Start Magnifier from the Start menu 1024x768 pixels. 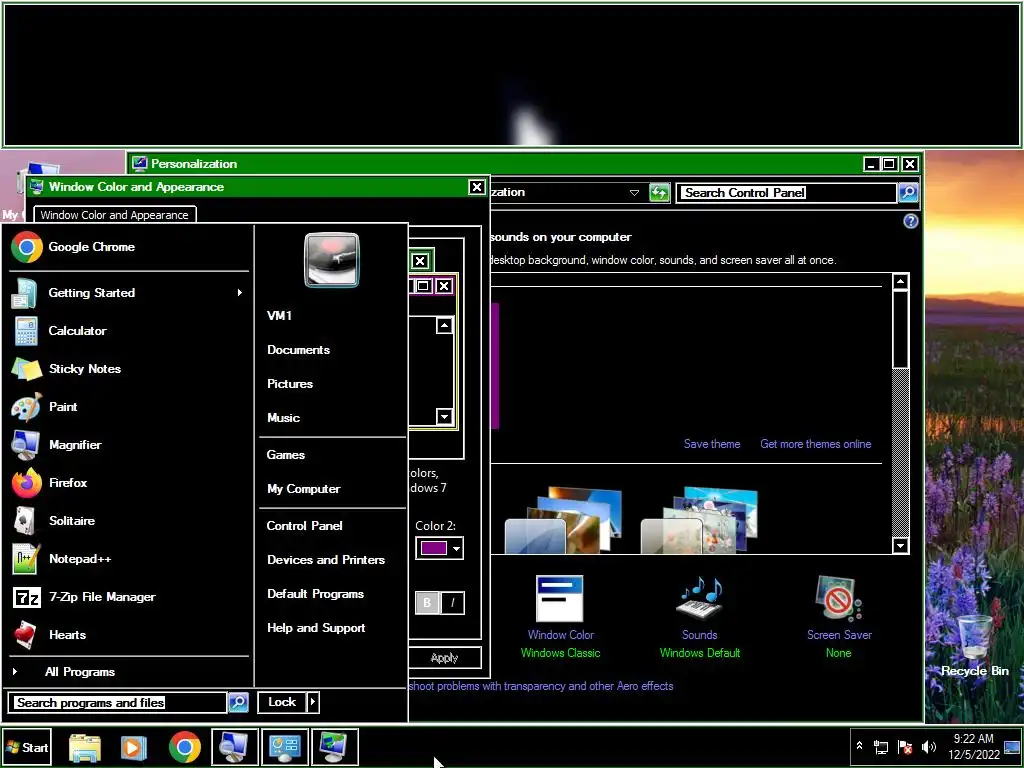click(129, 445)
